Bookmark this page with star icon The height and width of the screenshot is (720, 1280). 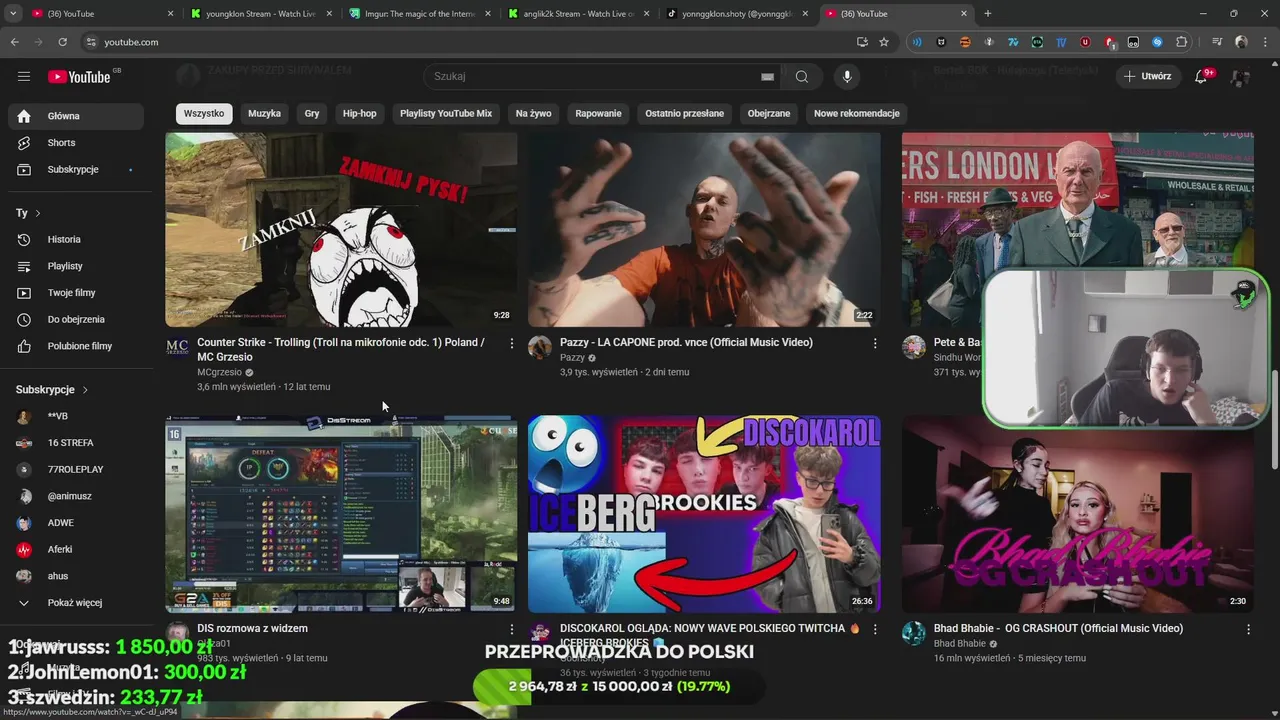point(884,42)
